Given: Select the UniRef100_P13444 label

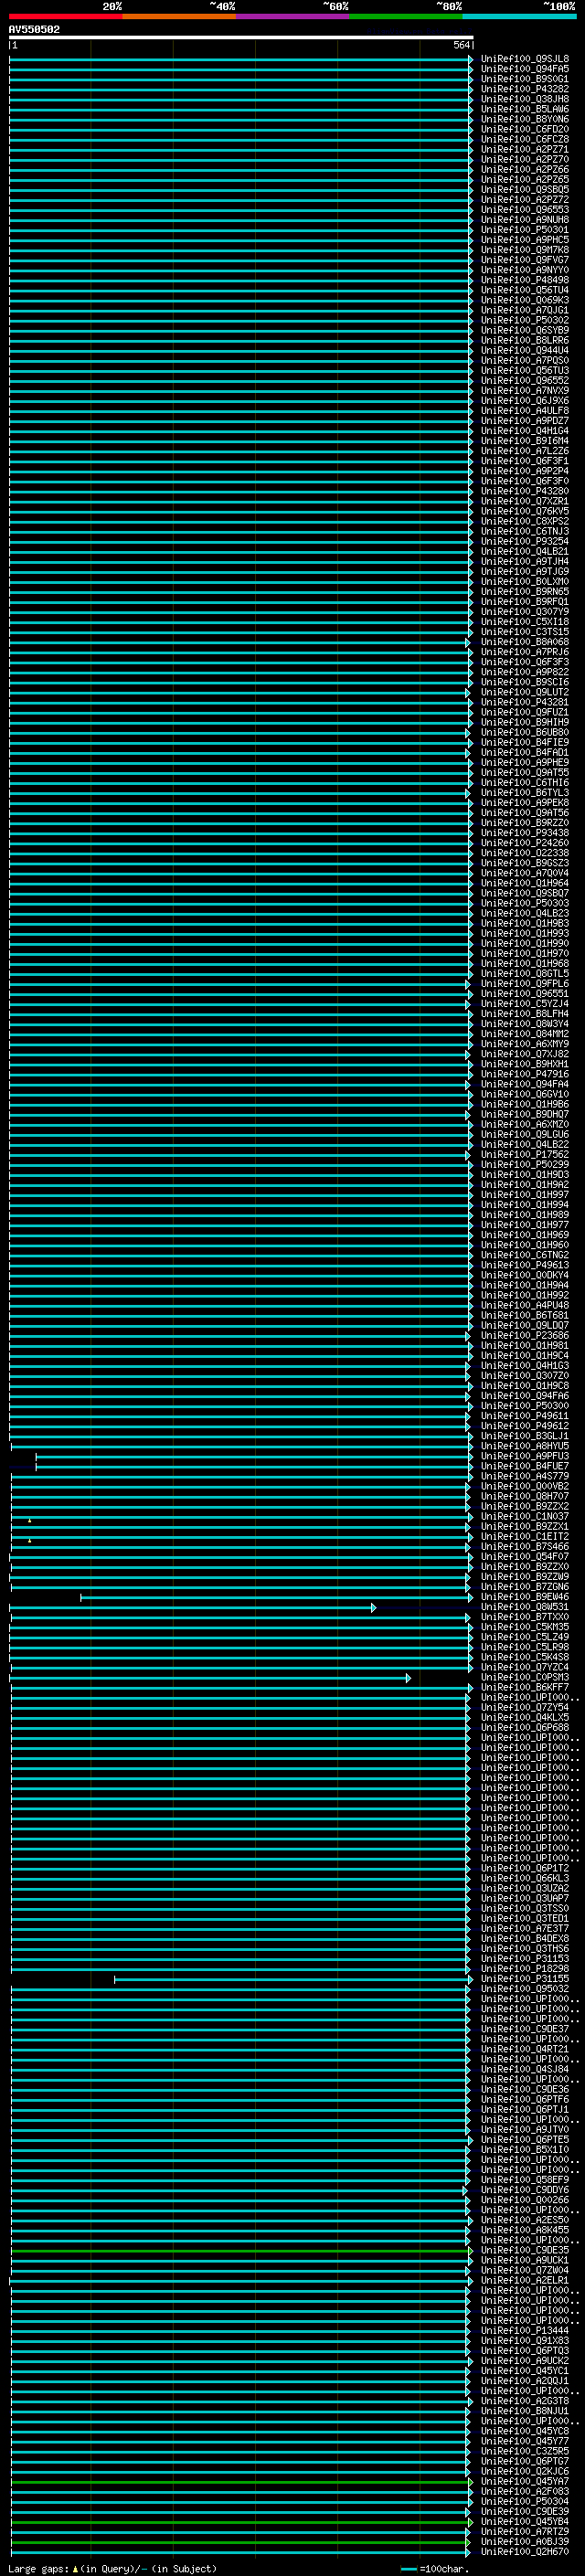Looking at the screenshot, I should (x=525, y=2330).
